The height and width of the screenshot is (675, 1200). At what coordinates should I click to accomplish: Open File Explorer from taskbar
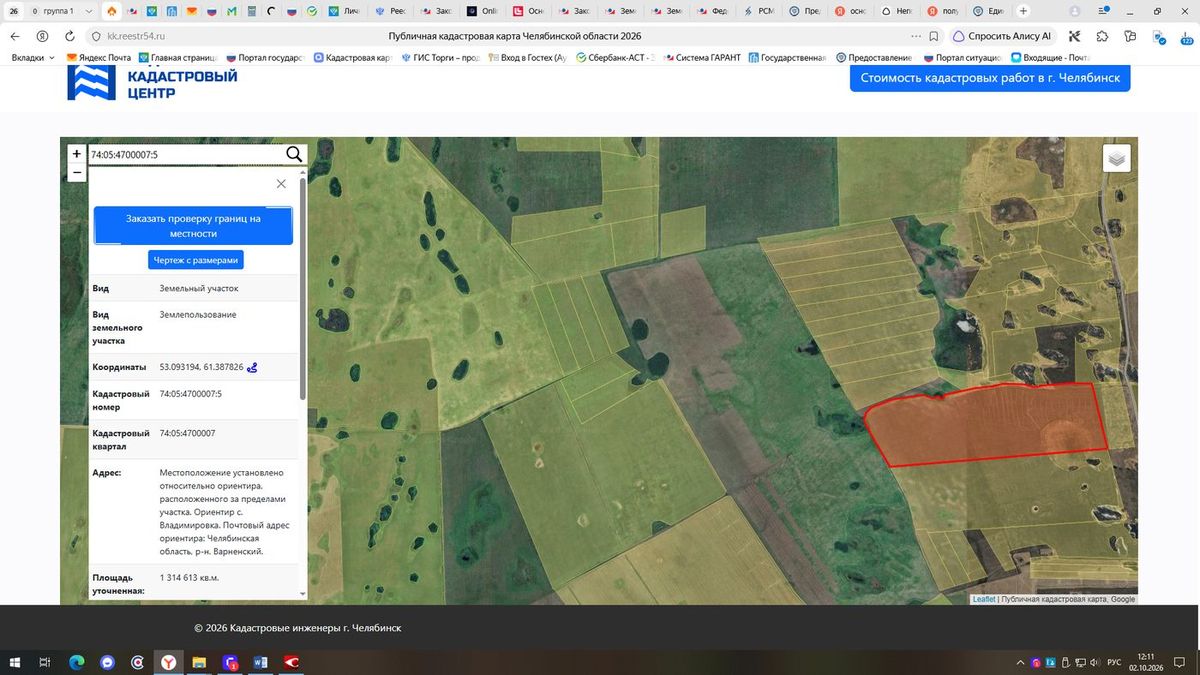tap(199, 662)
